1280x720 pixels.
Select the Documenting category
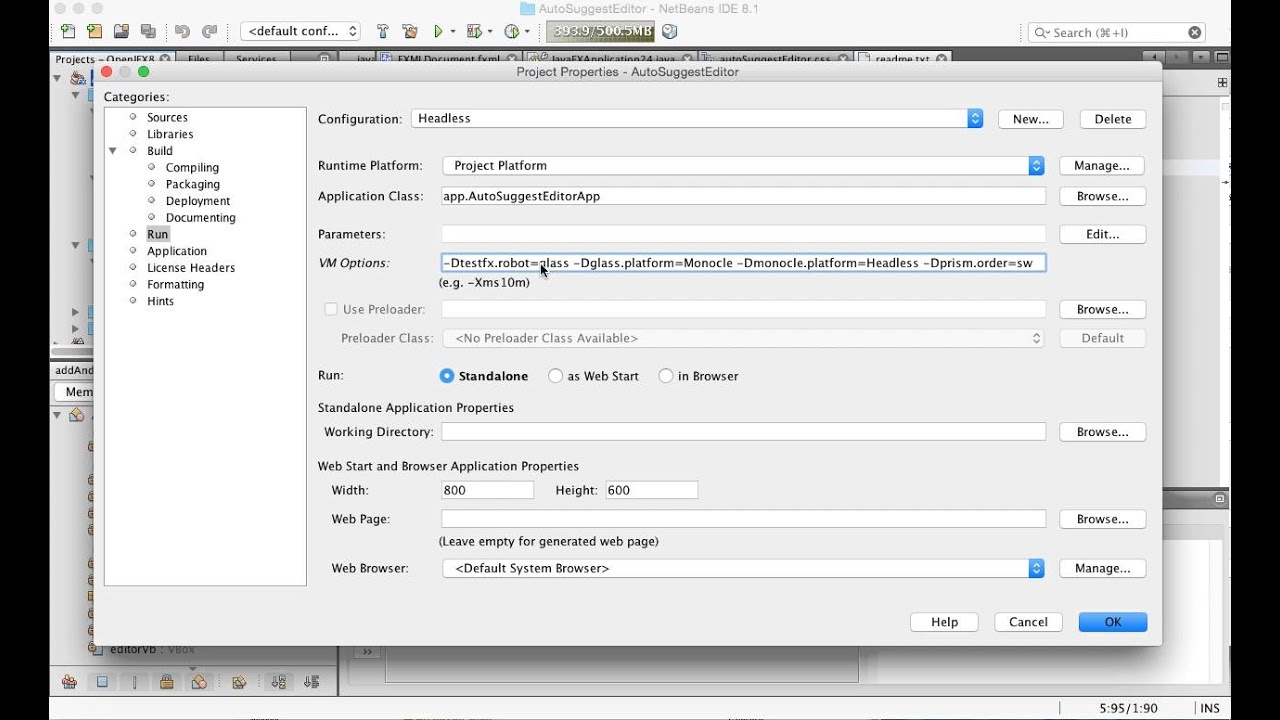click(201, 218)
